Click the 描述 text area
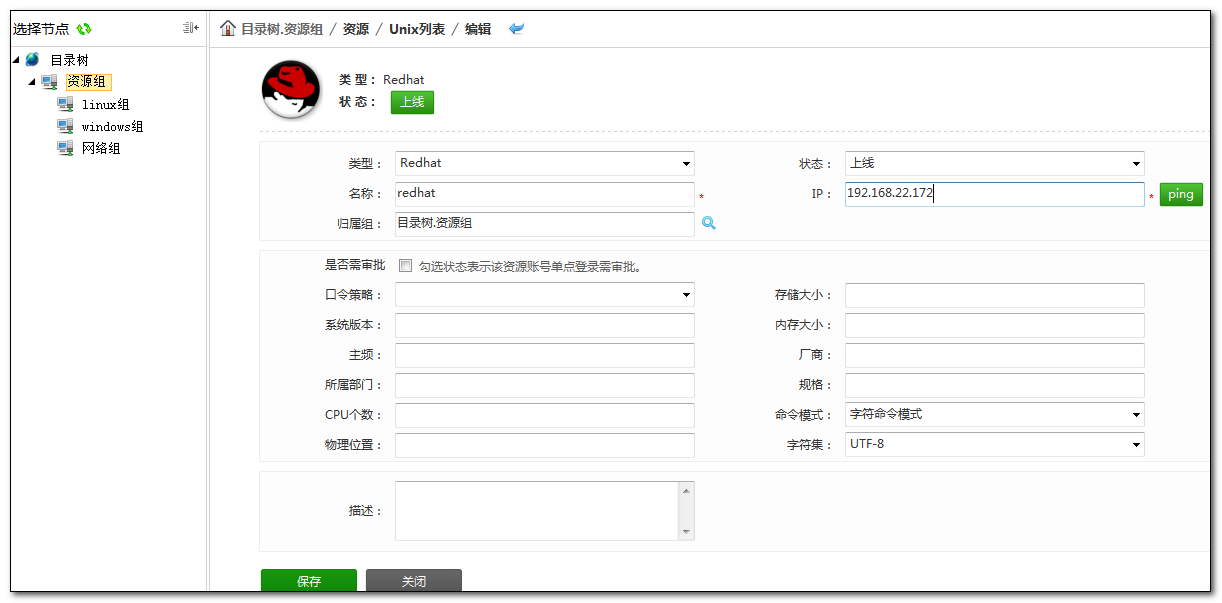The image size is (1222, 603). pyautogui.click(x=537, y=511)
